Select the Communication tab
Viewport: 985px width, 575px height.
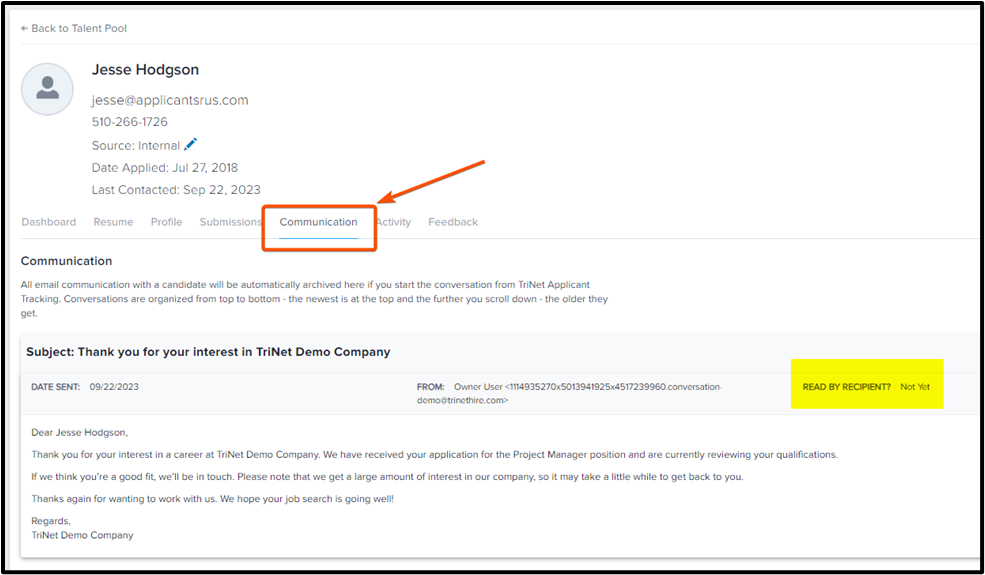(x=318, y=222)
